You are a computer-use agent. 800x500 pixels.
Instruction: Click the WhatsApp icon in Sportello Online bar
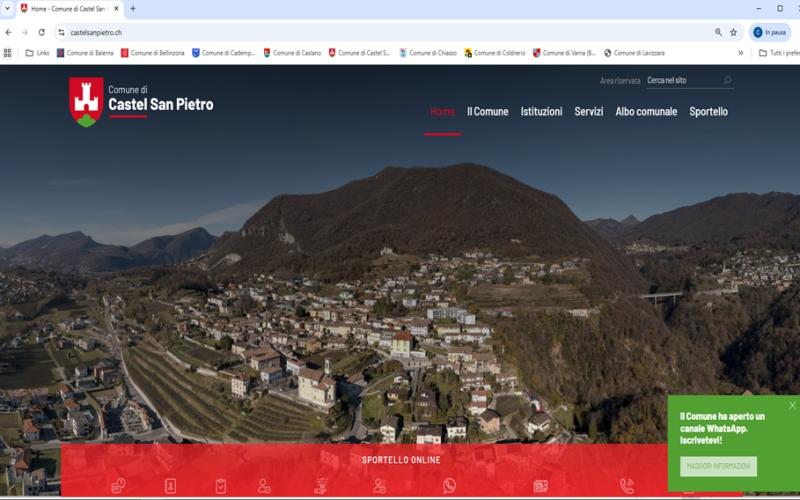[x=449, y=485]
